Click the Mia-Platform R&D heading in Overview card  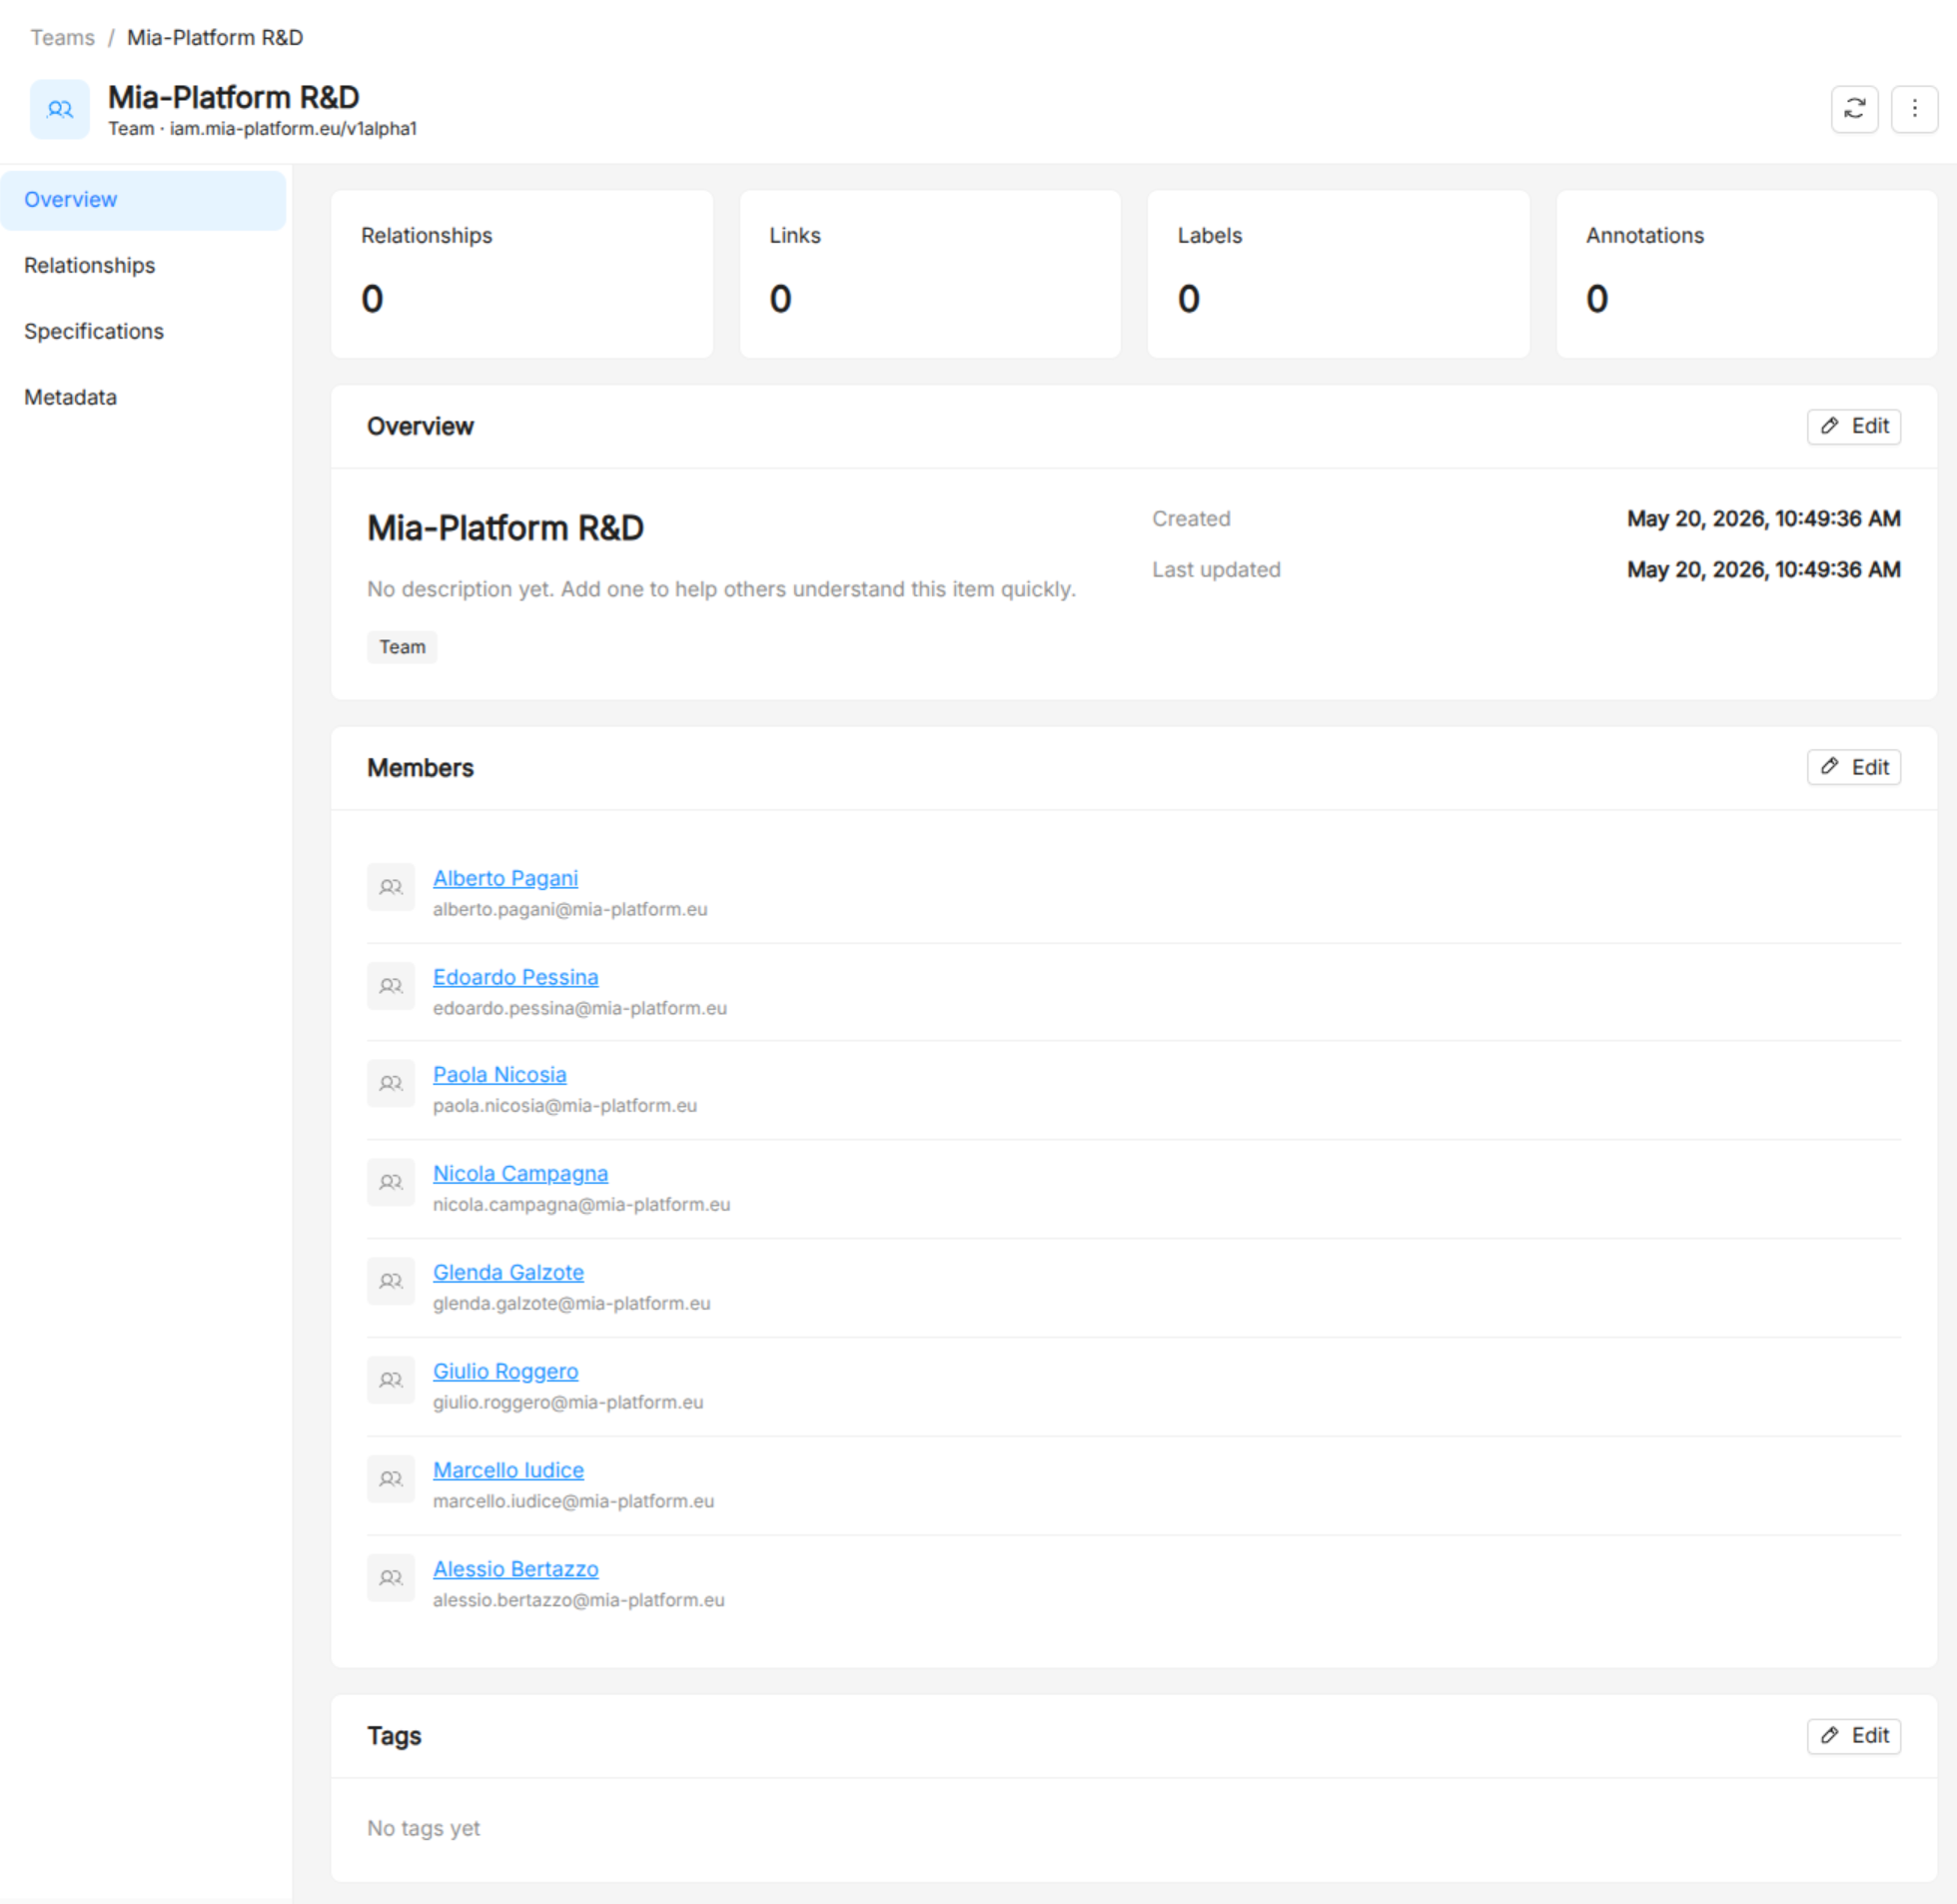tap(505, 528)
